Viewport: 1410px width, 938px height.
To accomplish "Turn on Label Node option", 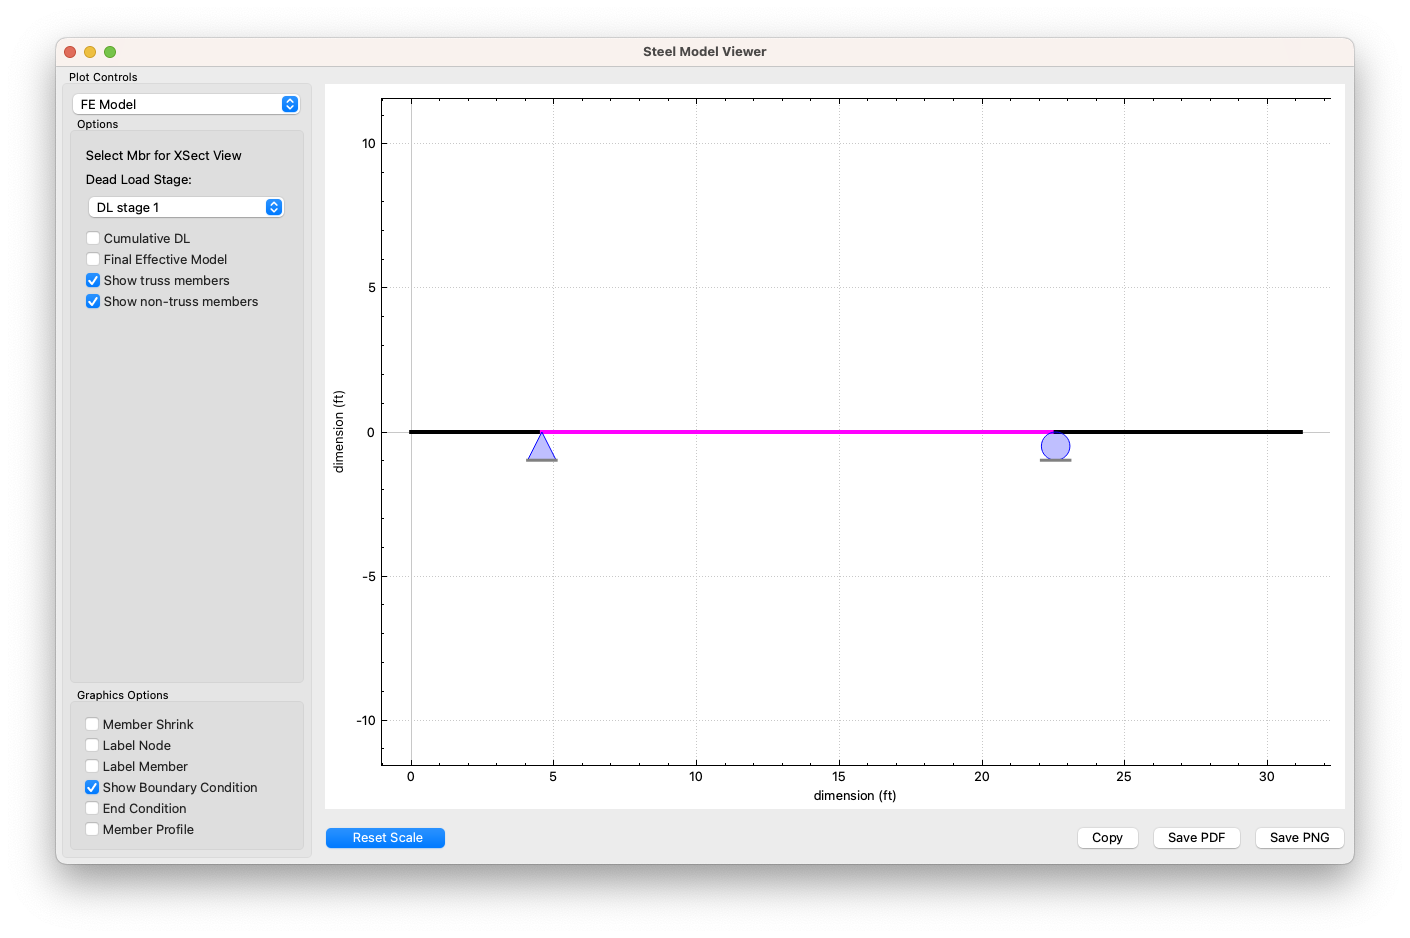I will pos(92,745).
